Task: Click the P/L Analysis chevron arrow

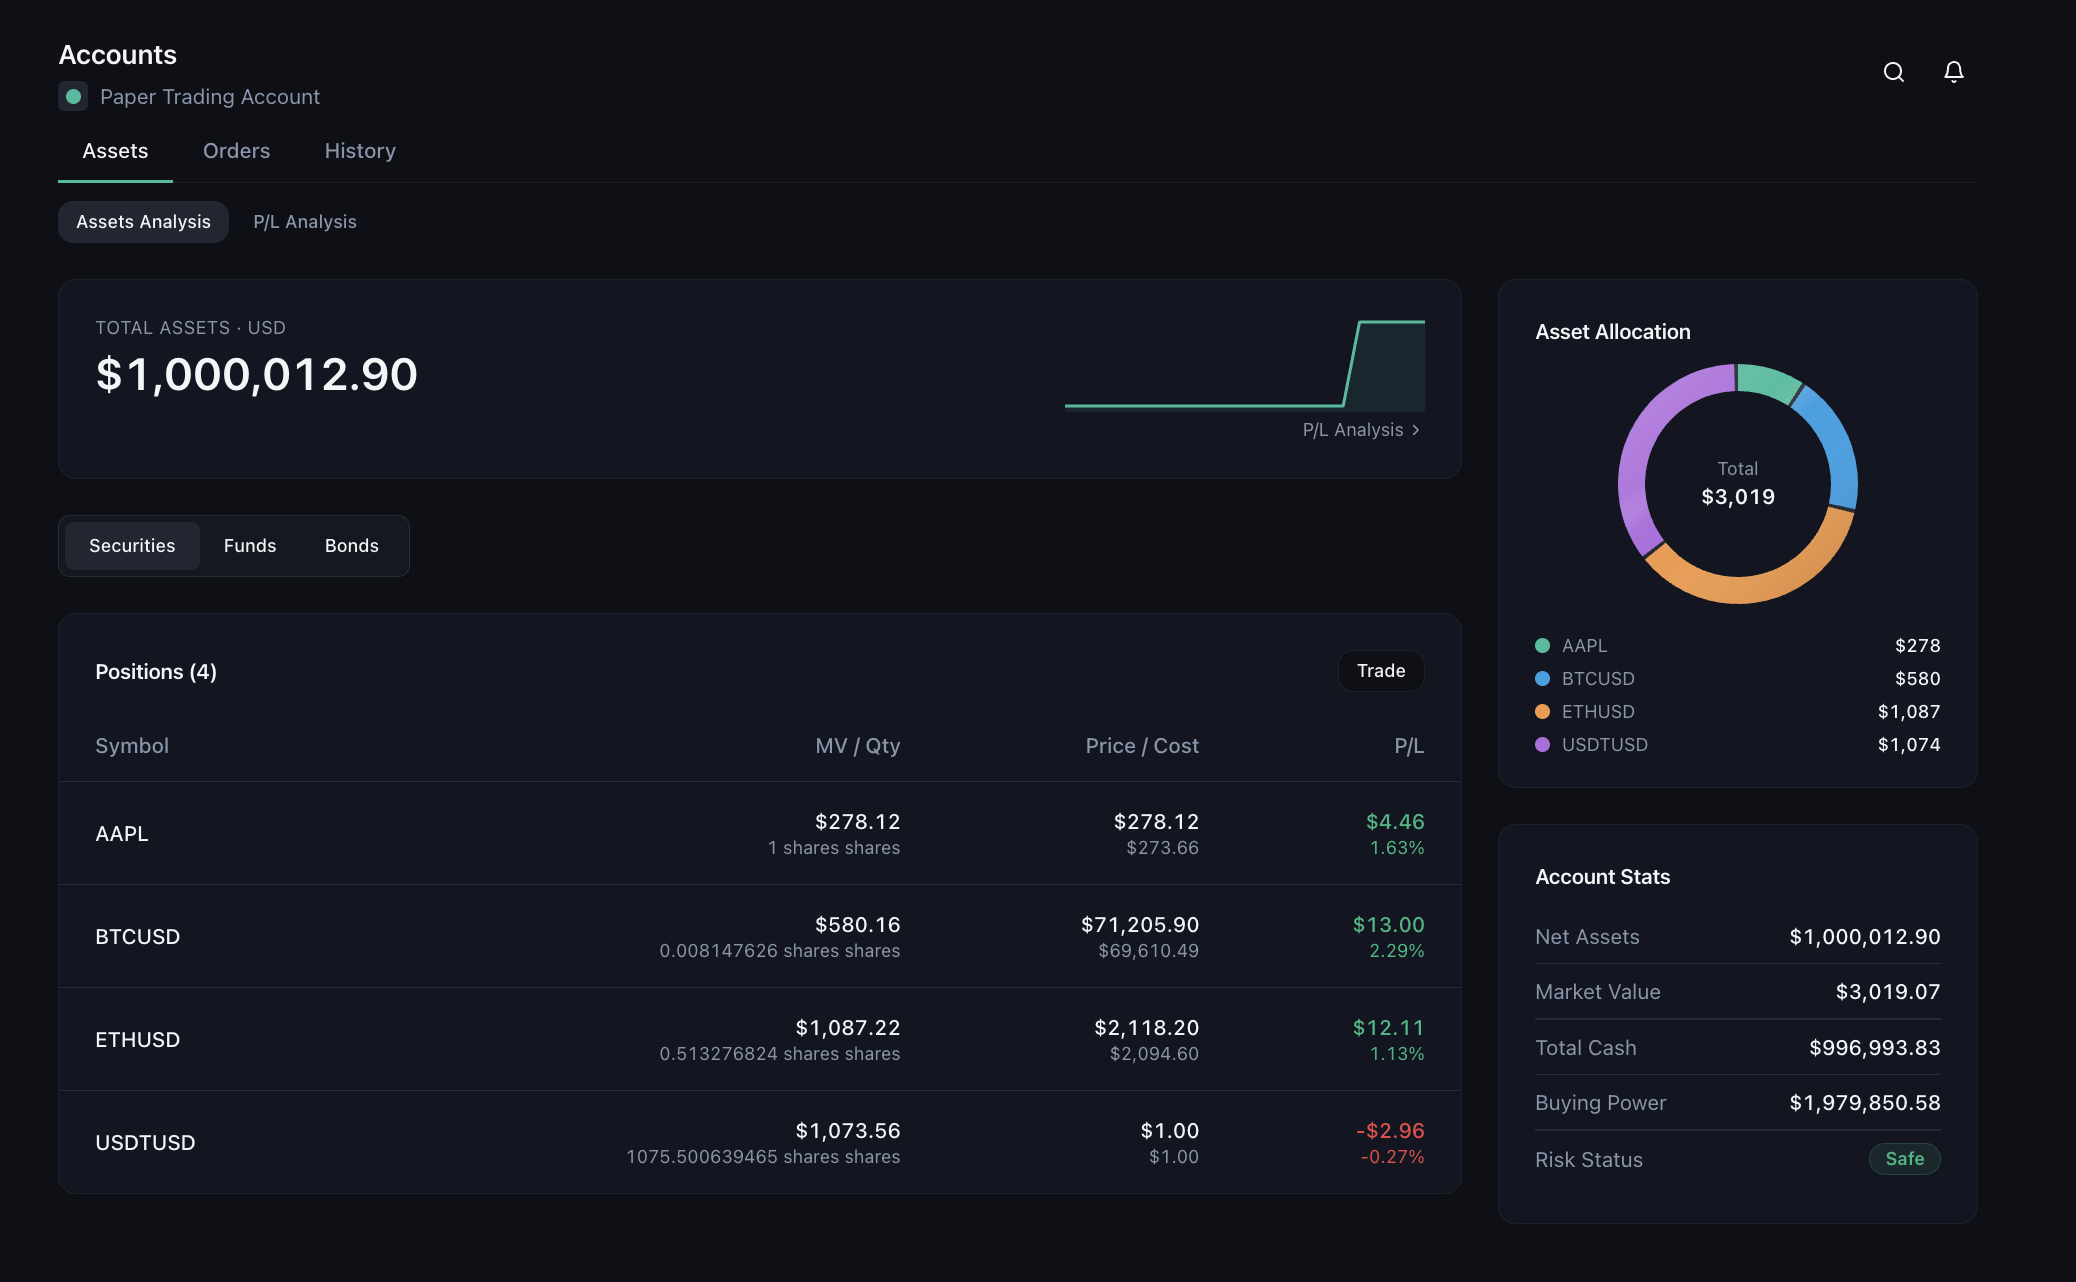Action: click(1416, 430)
